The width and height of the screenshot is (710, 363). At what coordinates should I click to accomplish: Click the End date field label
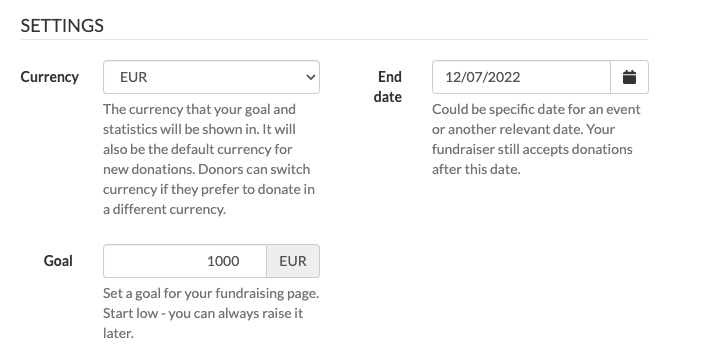click(388, 87)
